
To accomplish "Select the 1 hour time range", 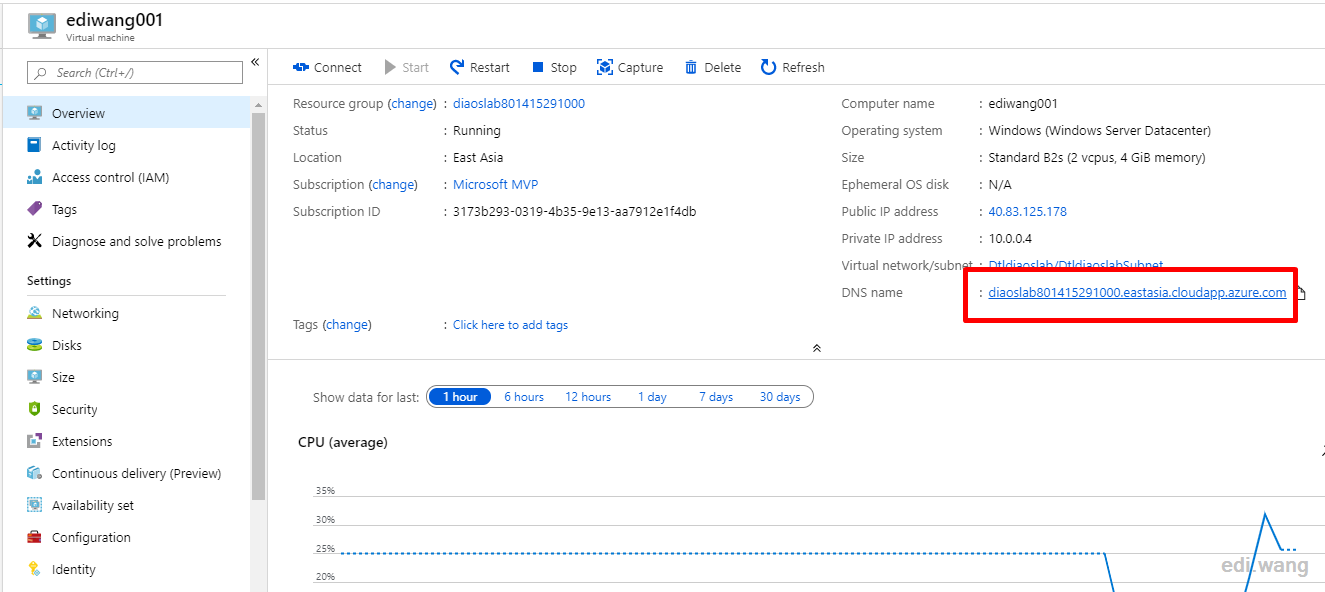I will pyautogui.click(x=460, y=397).
